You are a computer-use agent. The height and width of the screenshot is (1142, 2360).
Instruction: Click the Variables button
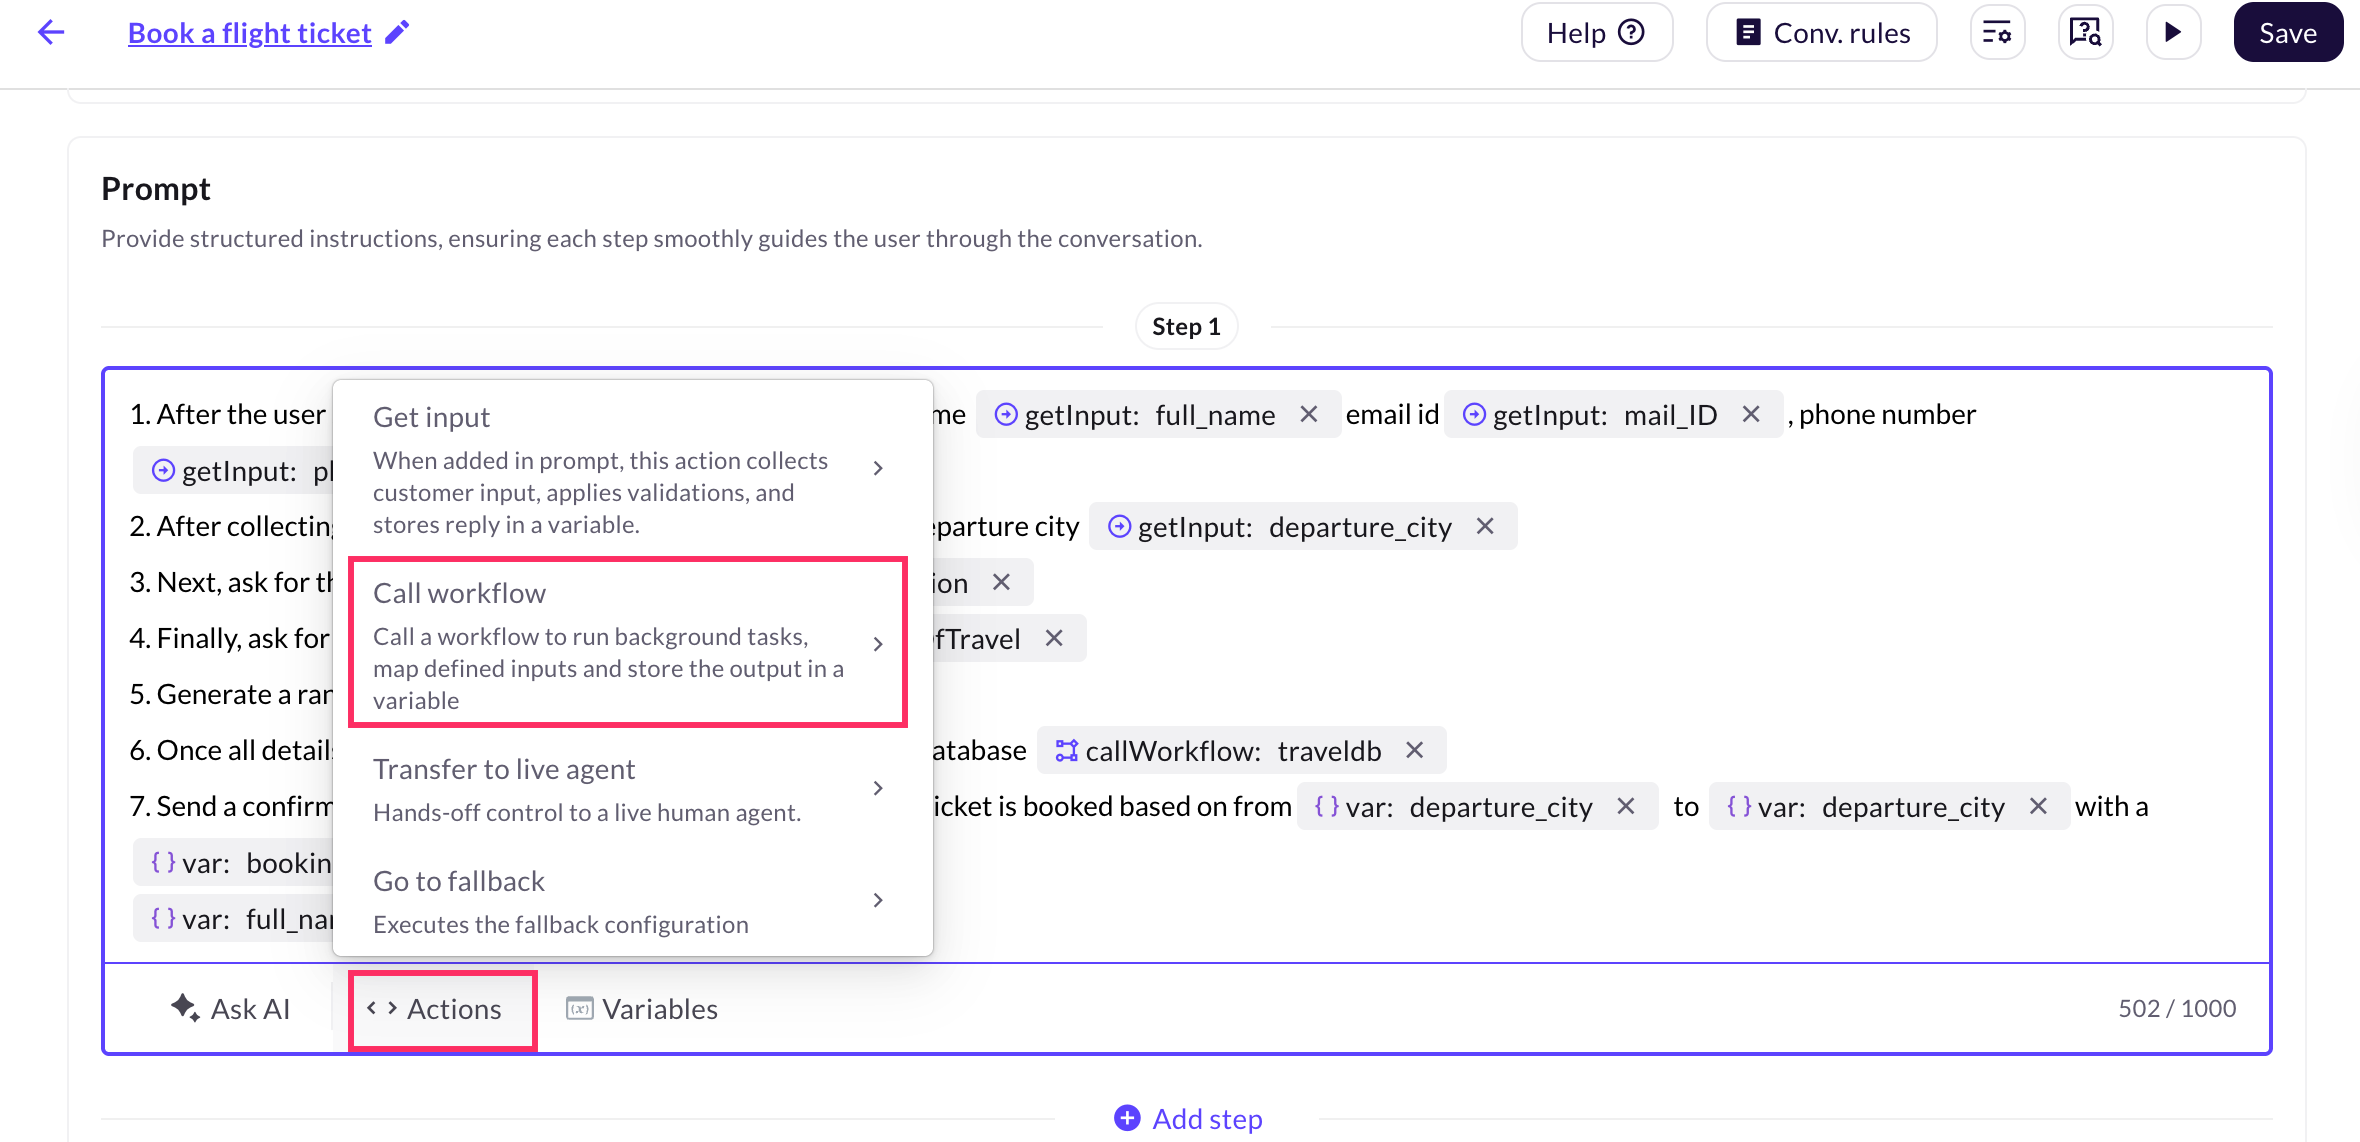642,1009
